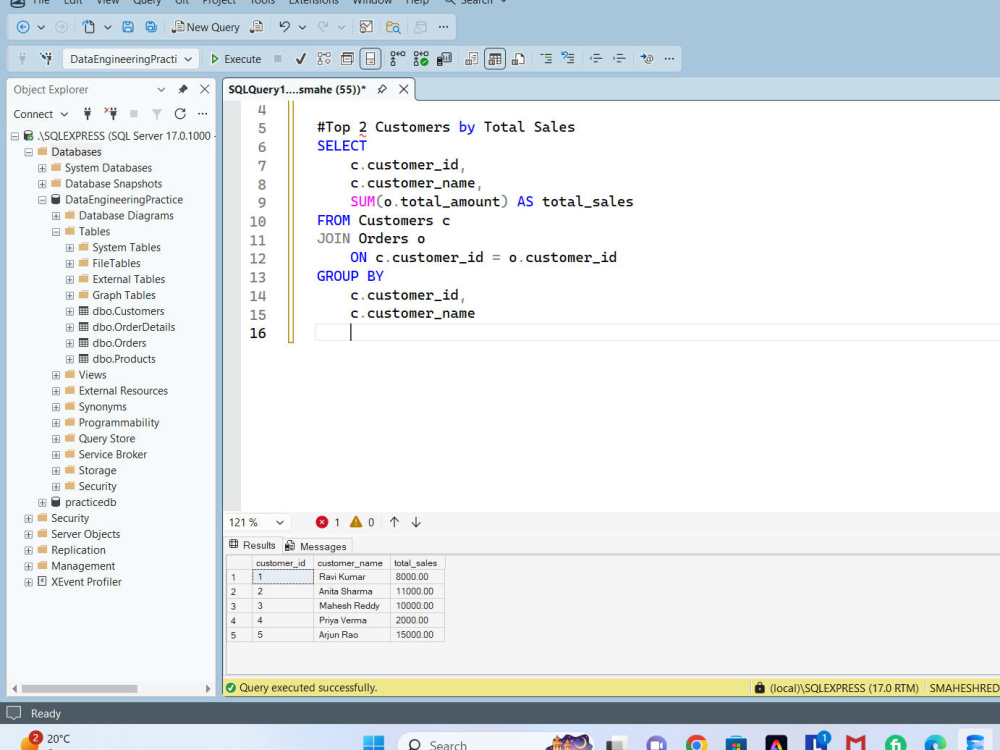The width and height of the screenshot is (1000, 750).
Task: Go to the next issue arrow
Action: coord(416,522)
